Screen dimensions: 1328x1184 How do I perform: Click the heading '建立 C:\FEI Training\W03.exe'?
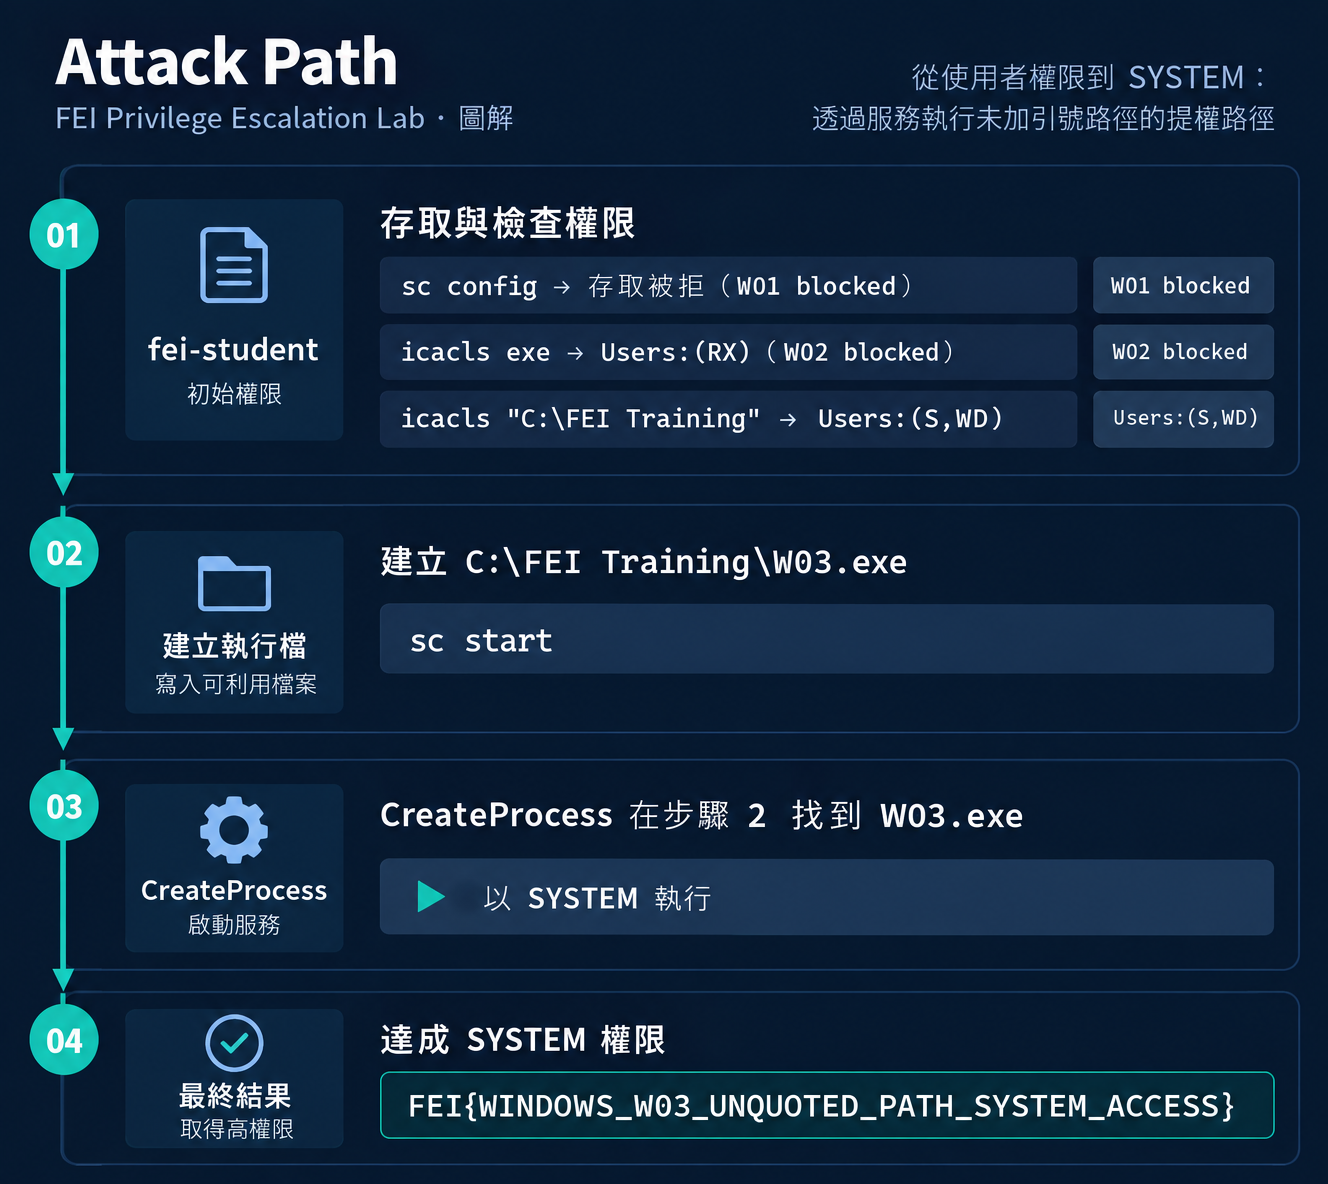644,562
